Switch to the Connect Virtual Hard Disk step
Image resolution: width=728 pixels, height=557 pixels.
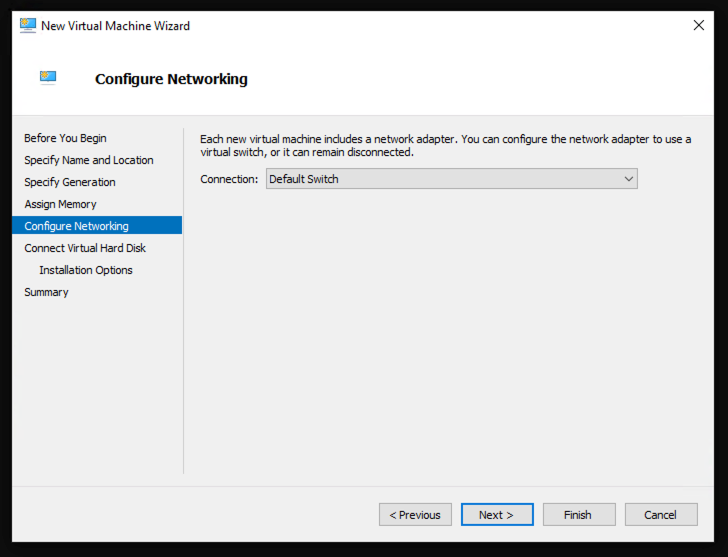pyautogui.click(x=85, y=248)
